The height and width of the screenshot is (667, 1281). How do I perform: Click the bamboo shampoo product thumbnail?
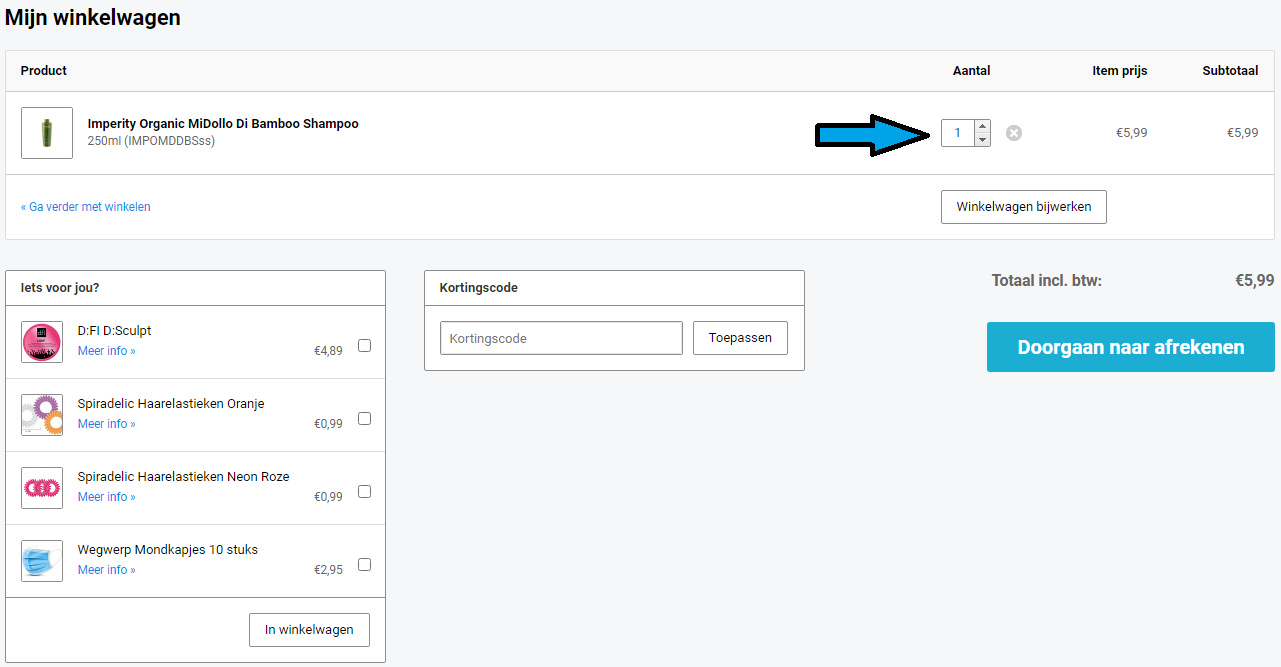[47, 133]
